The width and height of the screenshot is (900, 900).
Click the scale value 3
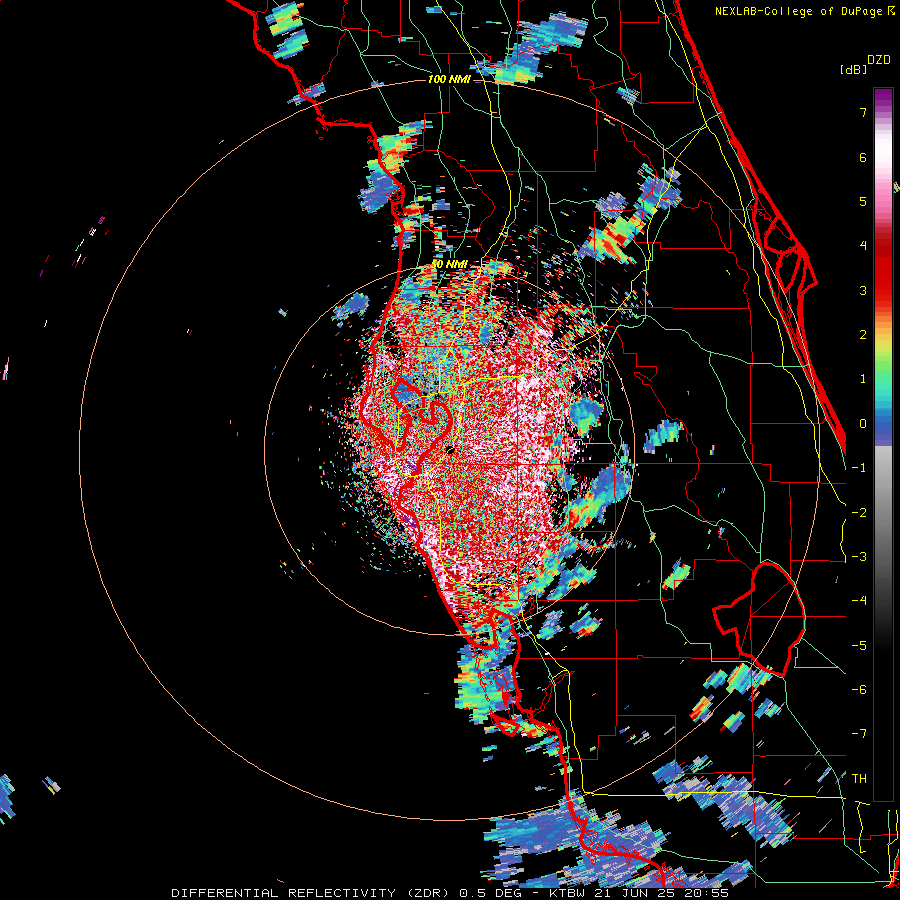(x=863, y=290)
